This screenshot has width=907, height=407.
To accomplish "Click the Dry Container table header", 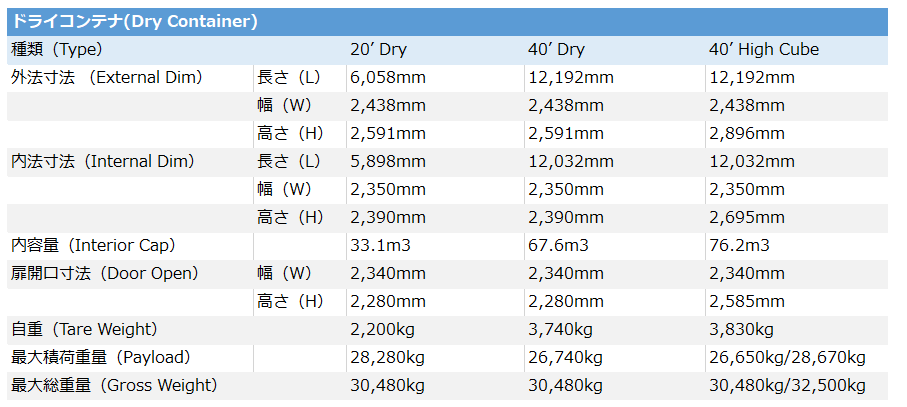I will click(x=447, y=22).
